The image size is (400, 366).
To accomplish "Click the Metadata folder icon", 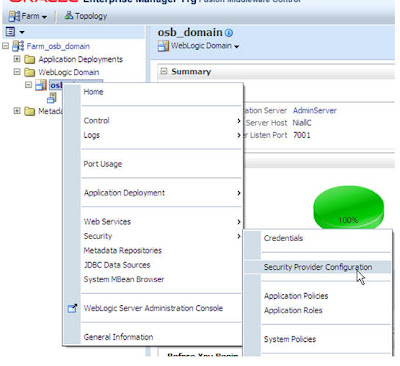I will (x=30, y=111).
